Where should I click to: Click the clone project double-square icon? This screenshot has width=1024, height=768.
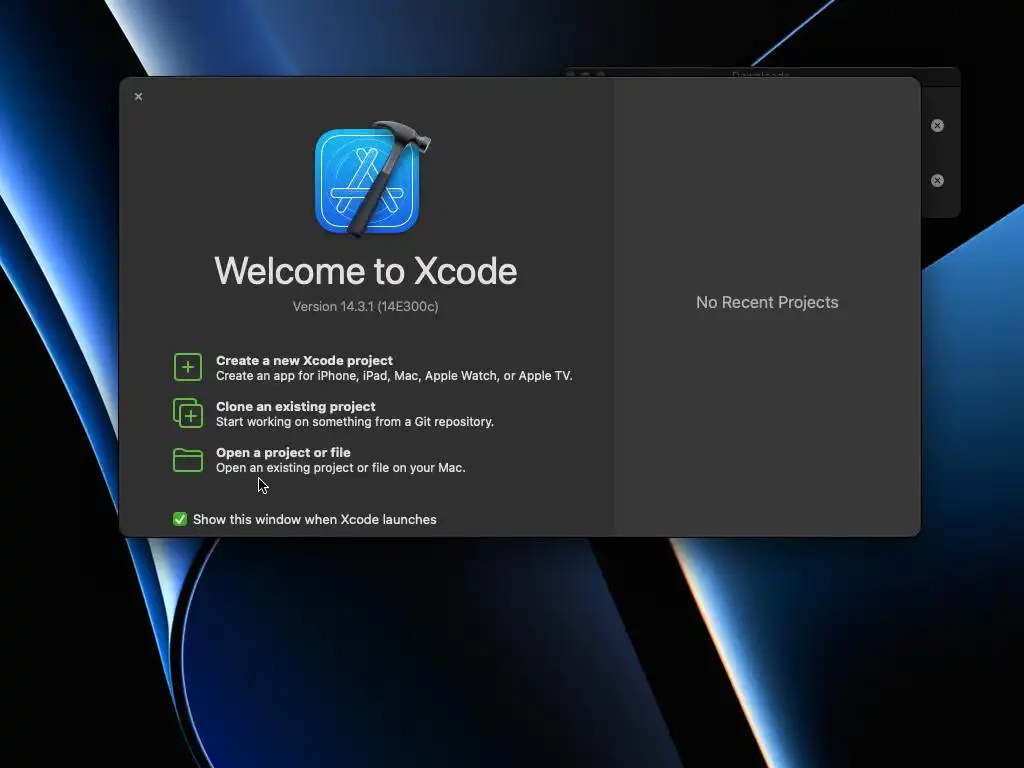(187, 413)
